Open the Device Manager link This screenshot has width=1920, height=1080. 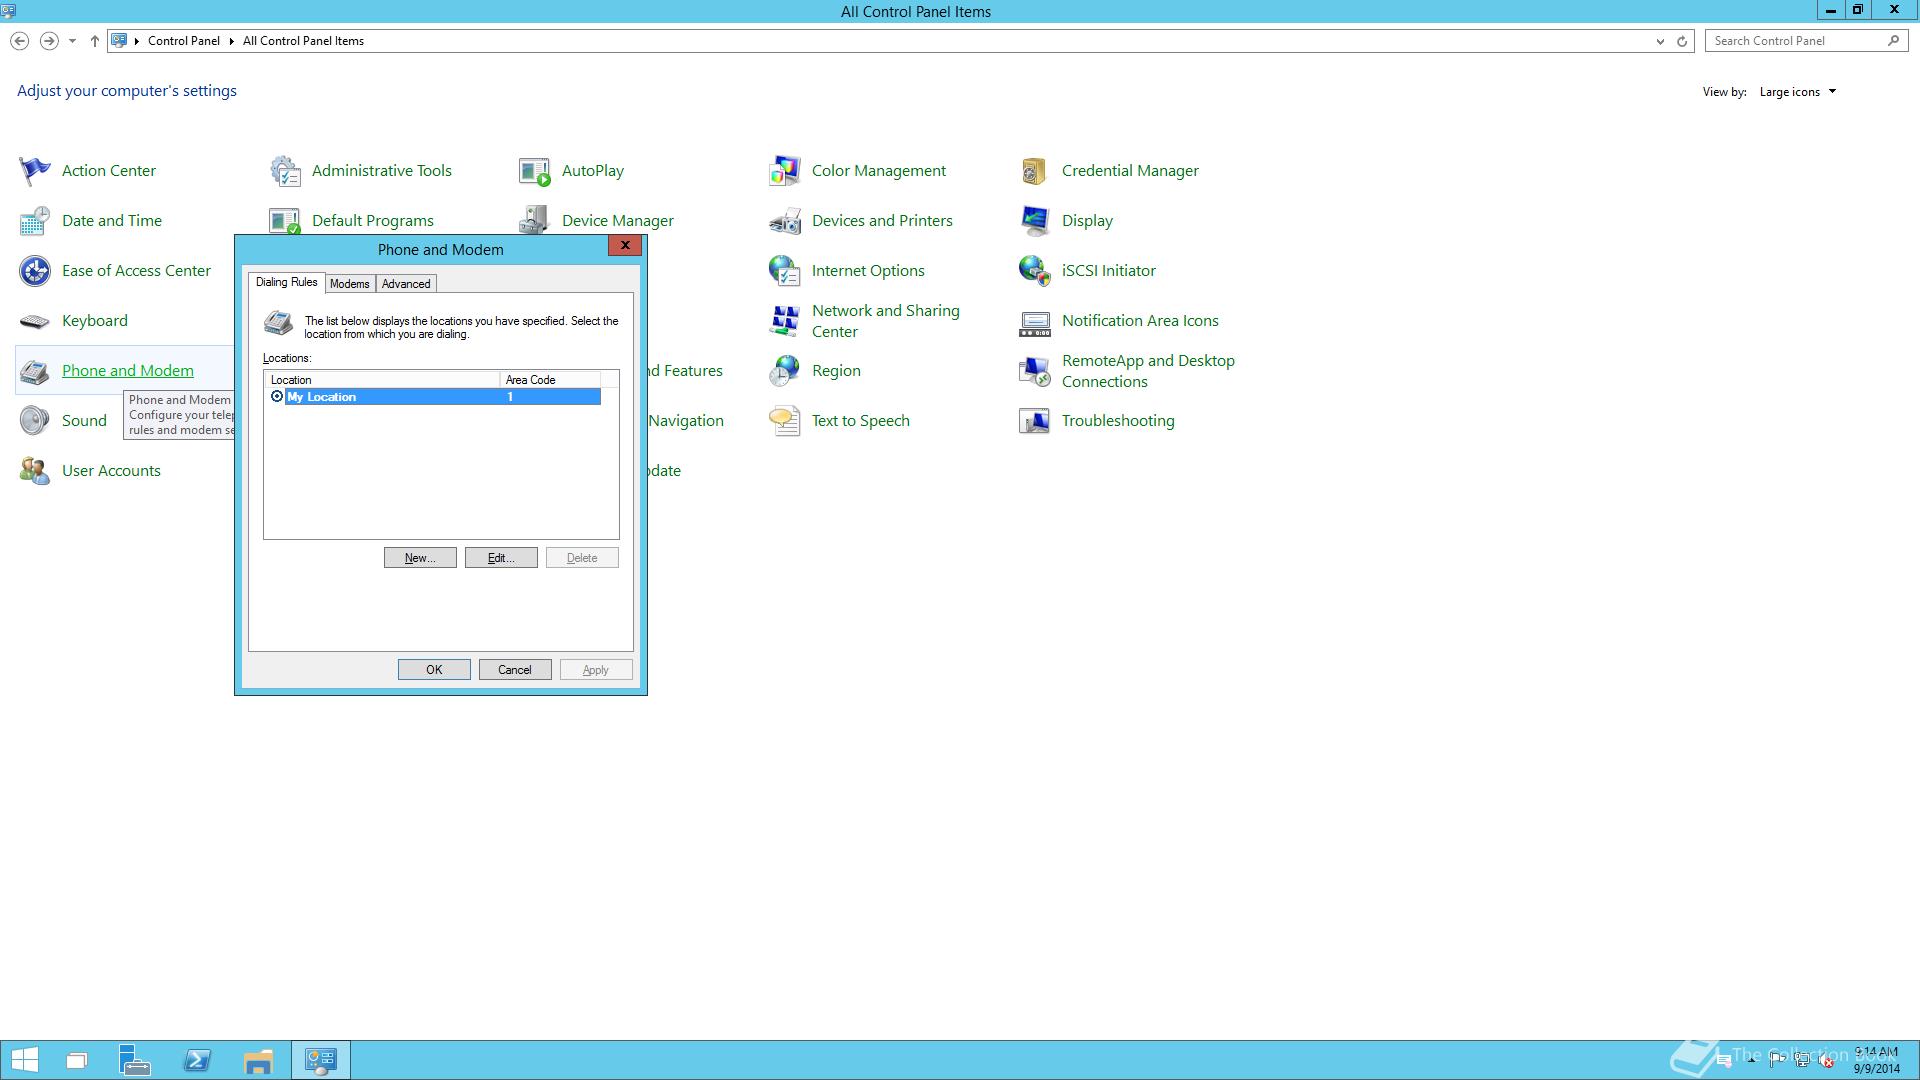pos(617,221)
